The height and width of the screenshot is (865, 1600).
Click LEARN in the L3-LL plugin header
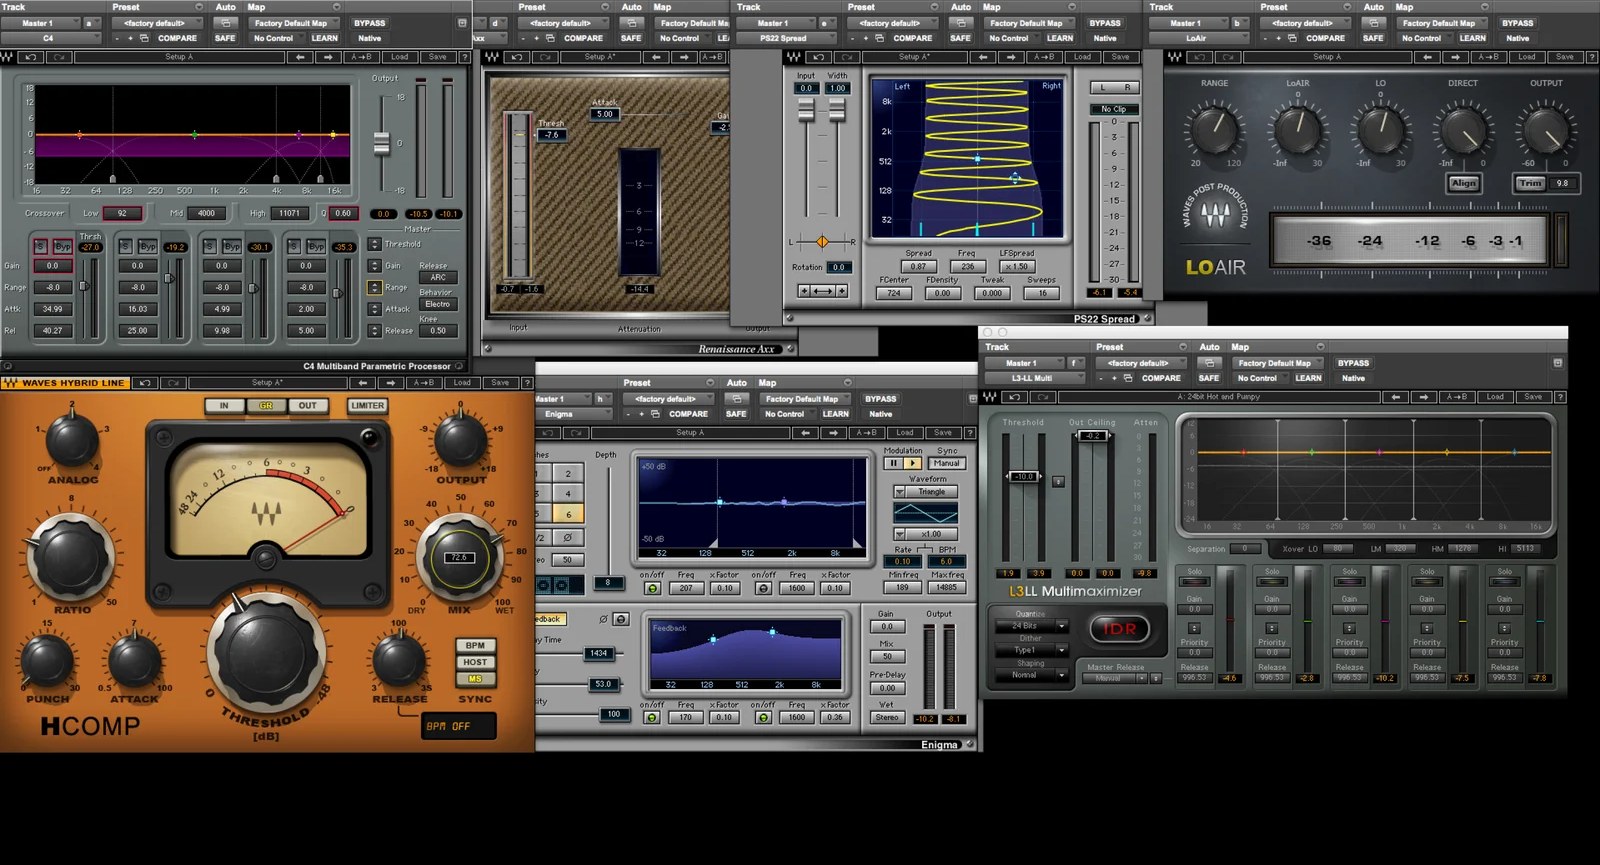coord(1308,378)
